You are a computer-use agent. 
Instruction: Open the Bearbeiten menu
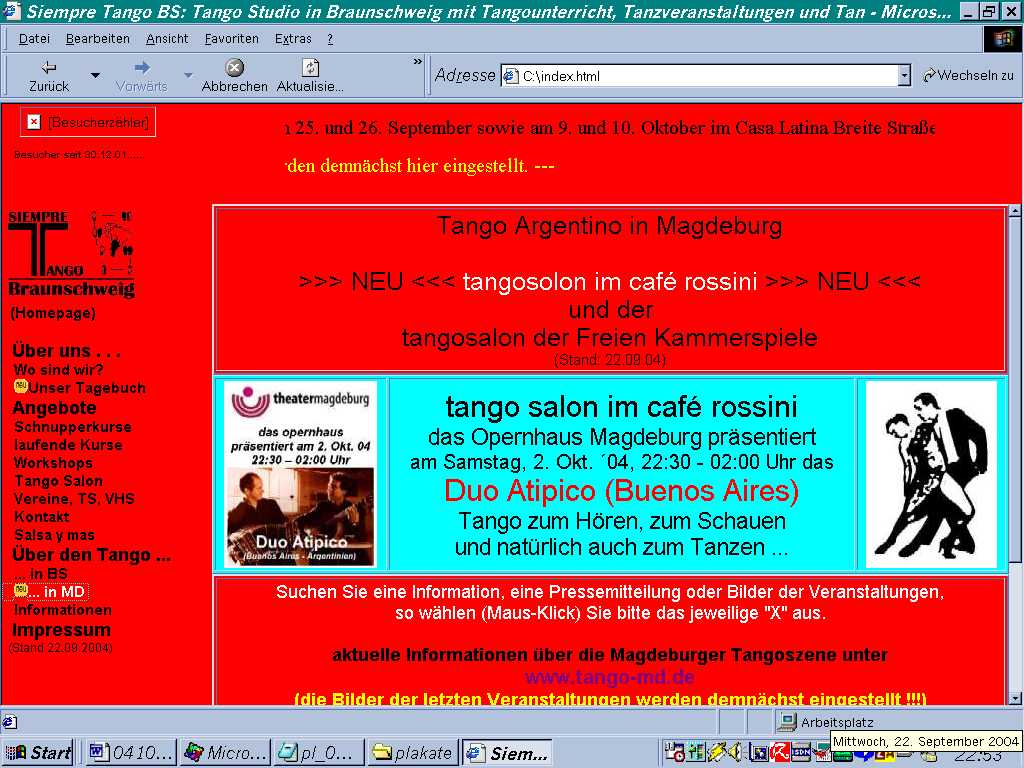97,39
